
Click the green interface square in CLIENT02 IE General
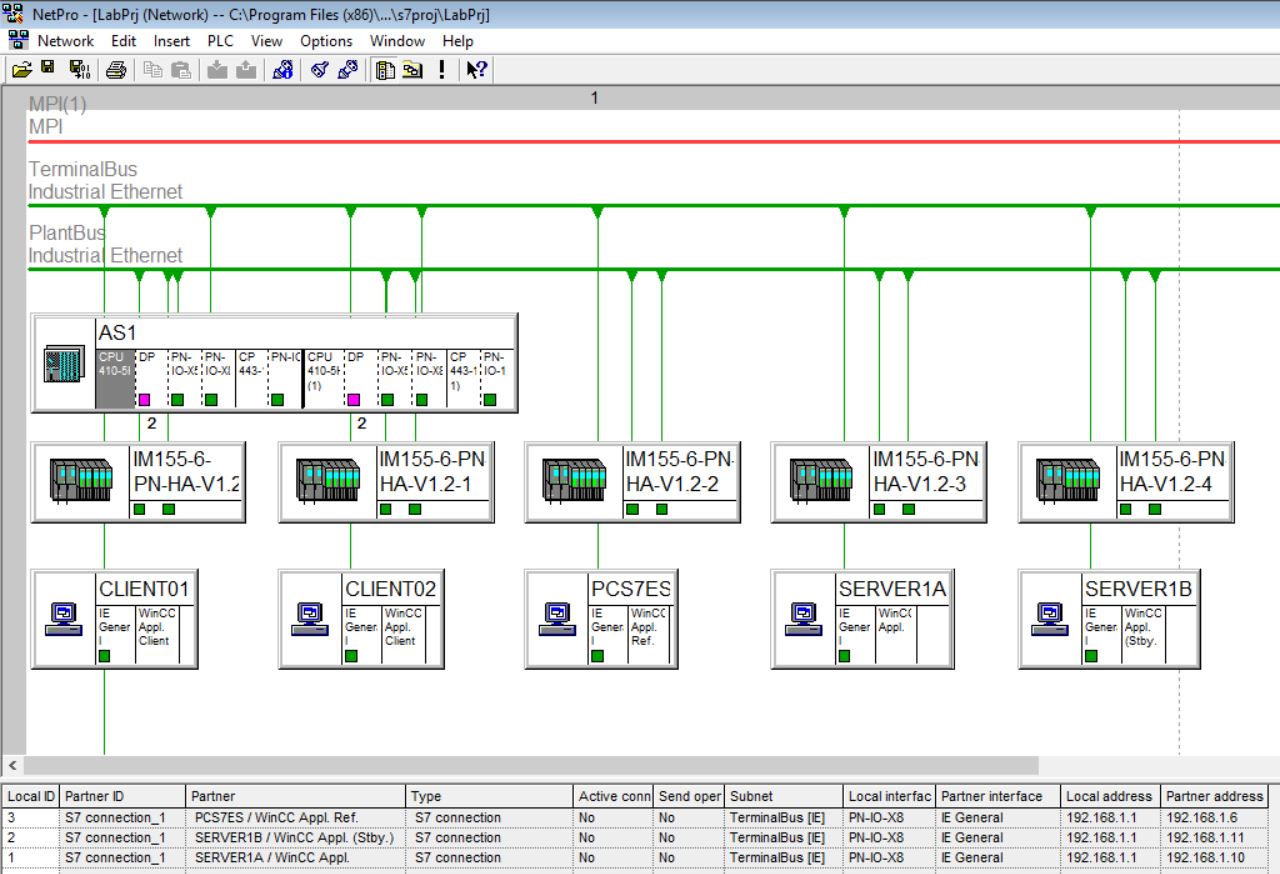click(351, 656)
